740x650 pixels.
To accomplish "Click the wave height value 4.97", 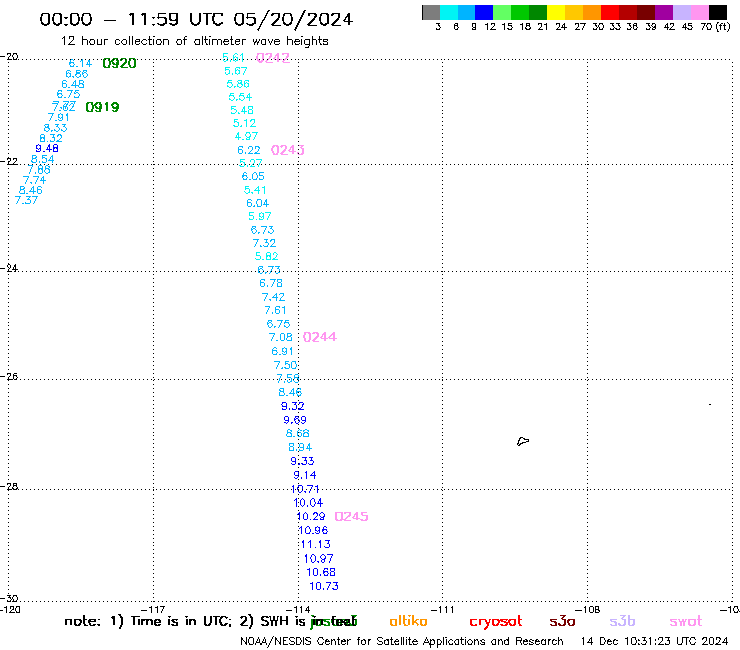I will coord(246,136).
